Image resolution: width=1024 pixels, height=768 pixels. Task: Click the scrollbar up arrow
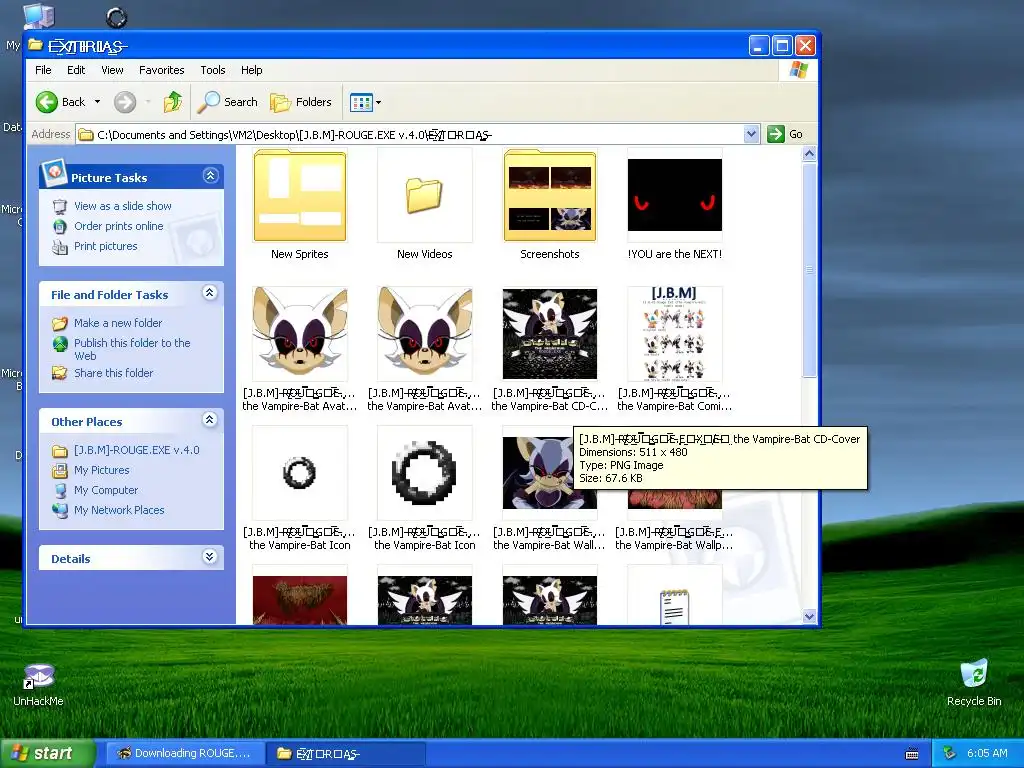809,154
